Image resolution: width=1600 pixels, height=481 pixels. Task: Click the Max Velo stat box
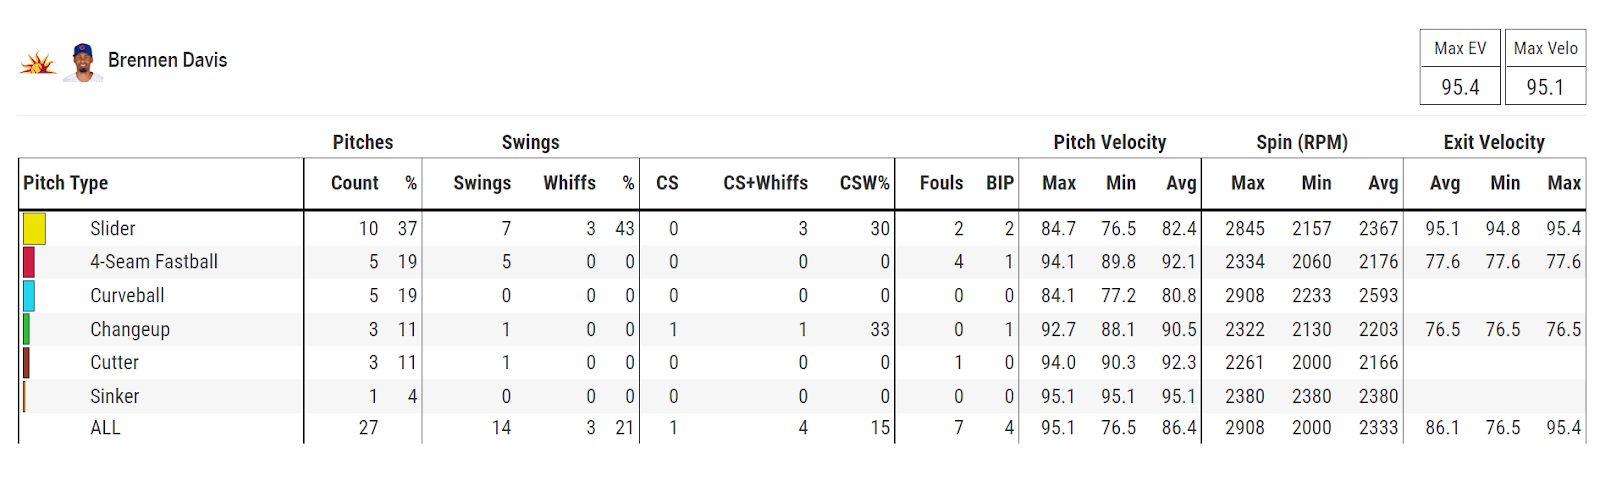(x=1545, y=67)
